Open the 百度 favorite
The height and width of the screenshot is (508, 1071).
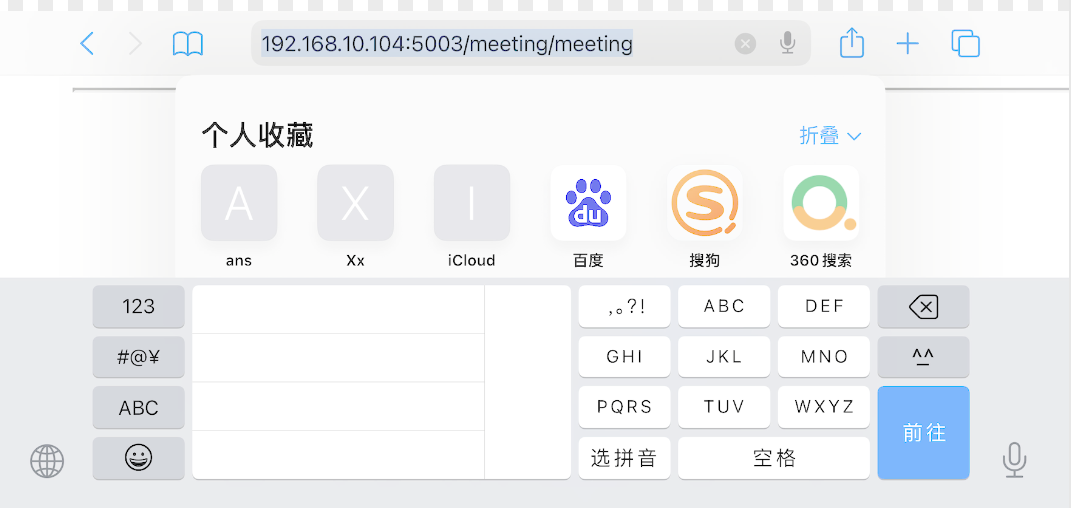click(588, 203)
